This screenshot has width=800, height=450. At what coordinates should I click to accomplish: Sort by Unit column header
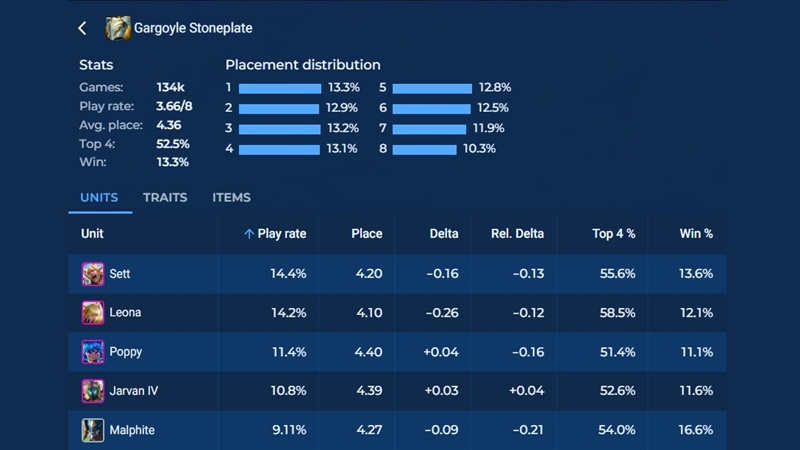(93, 234)
